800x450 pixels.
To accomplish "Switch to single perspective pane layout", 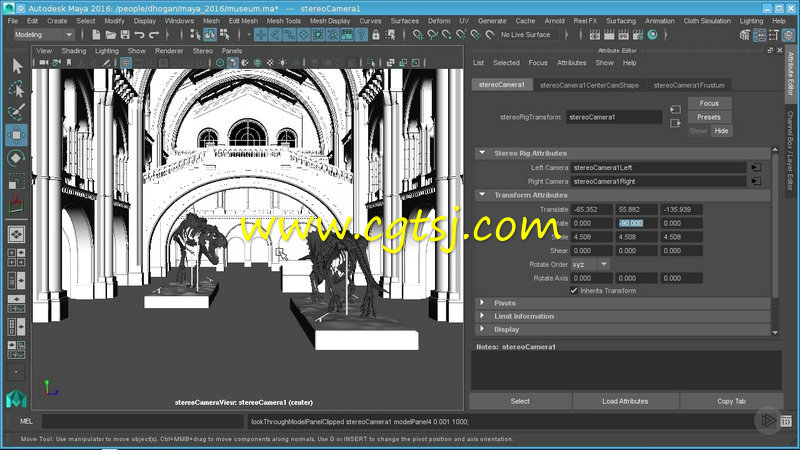I will point(16,234).
